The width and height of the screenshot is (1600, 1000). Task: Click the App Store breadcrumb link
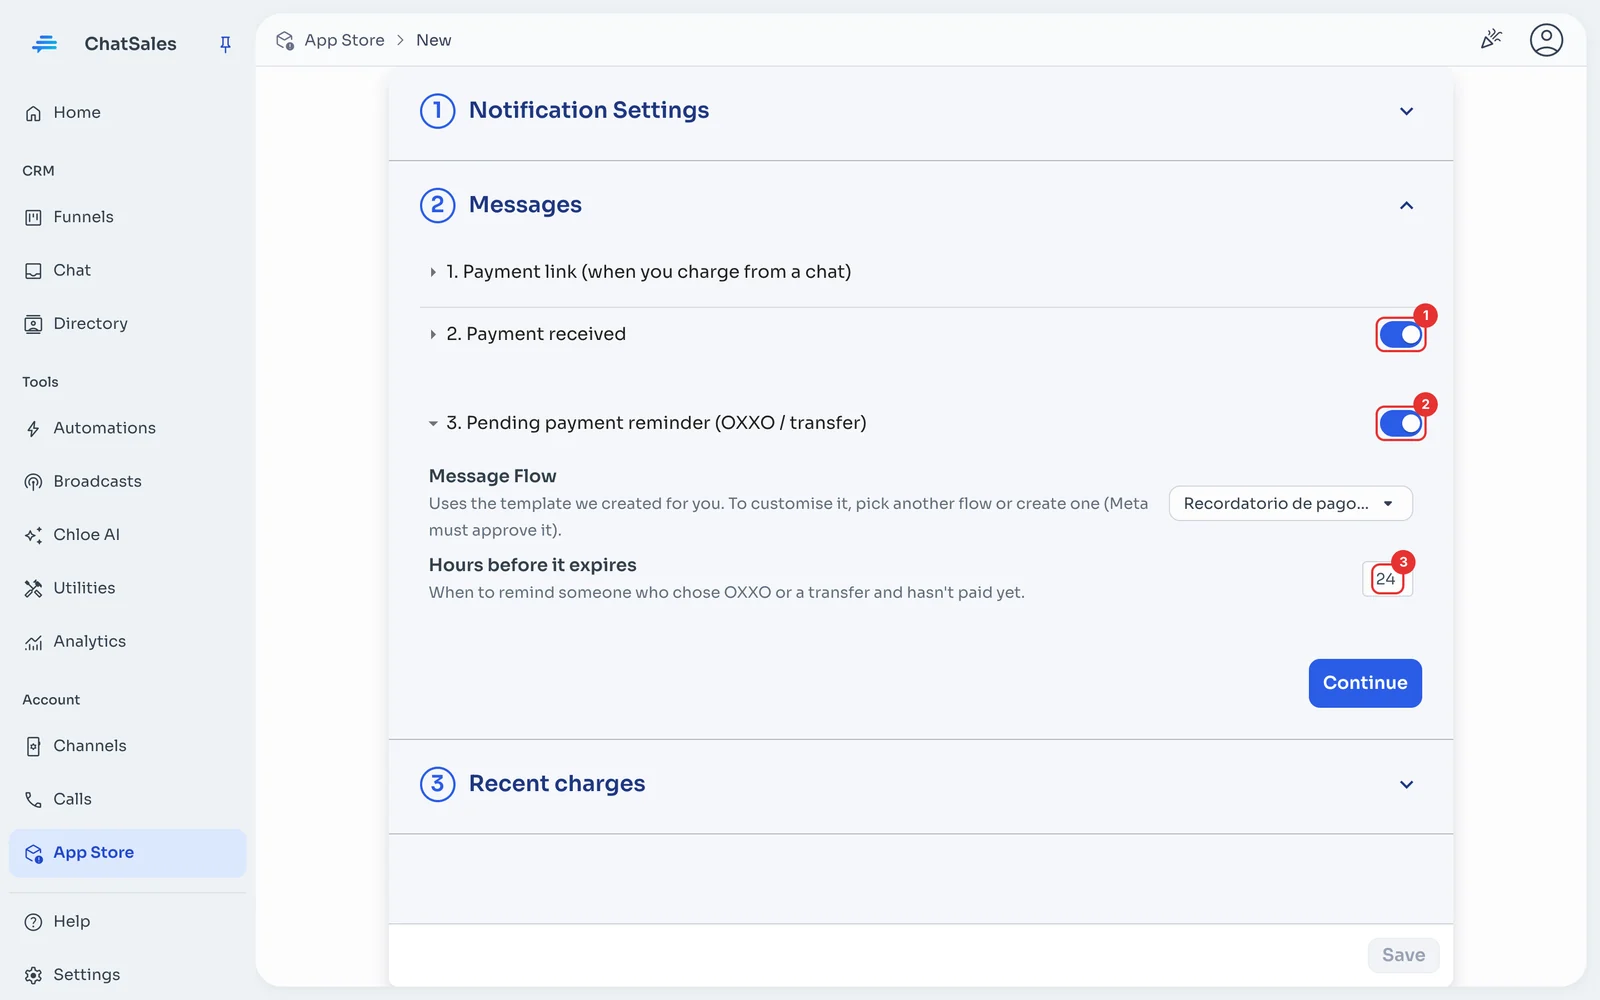344,40
